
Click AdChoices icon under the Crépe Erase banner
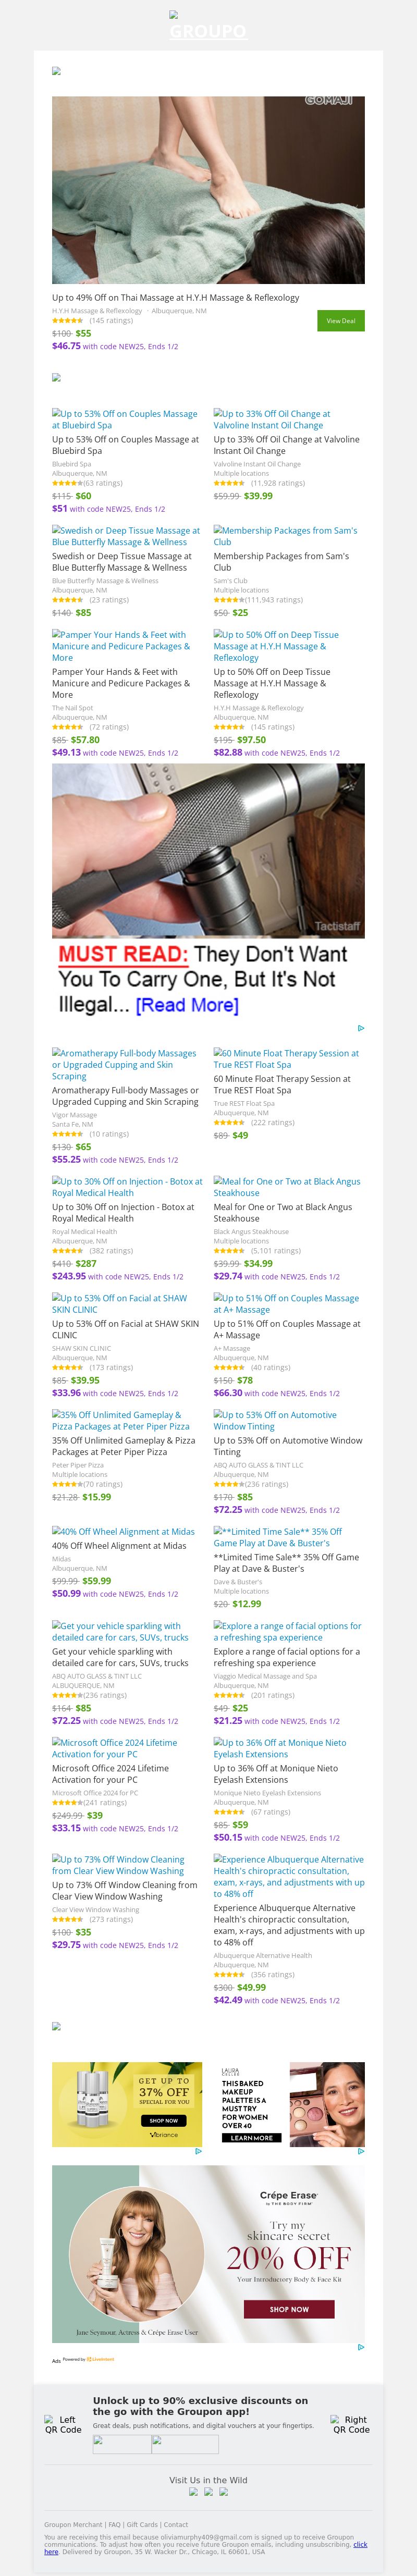(360, 2347)
